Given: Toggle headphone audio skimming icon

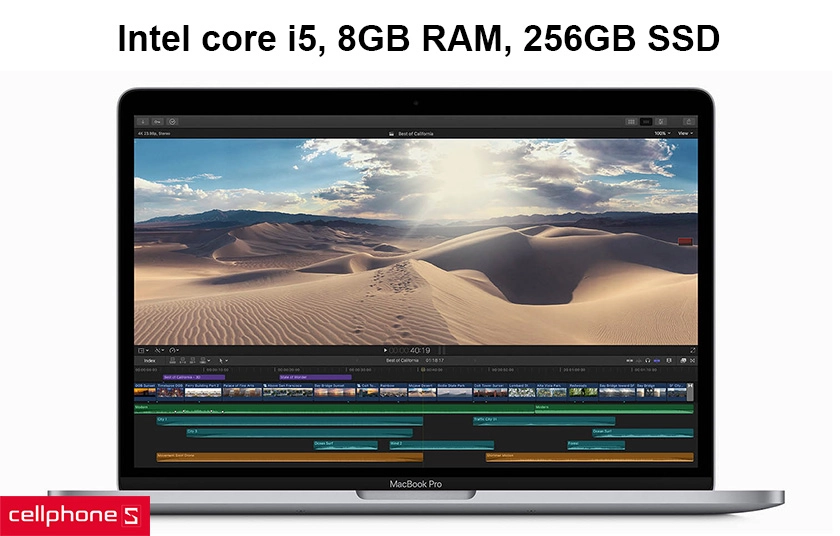Looking at the screenshot, I should [x=648, y=360].
